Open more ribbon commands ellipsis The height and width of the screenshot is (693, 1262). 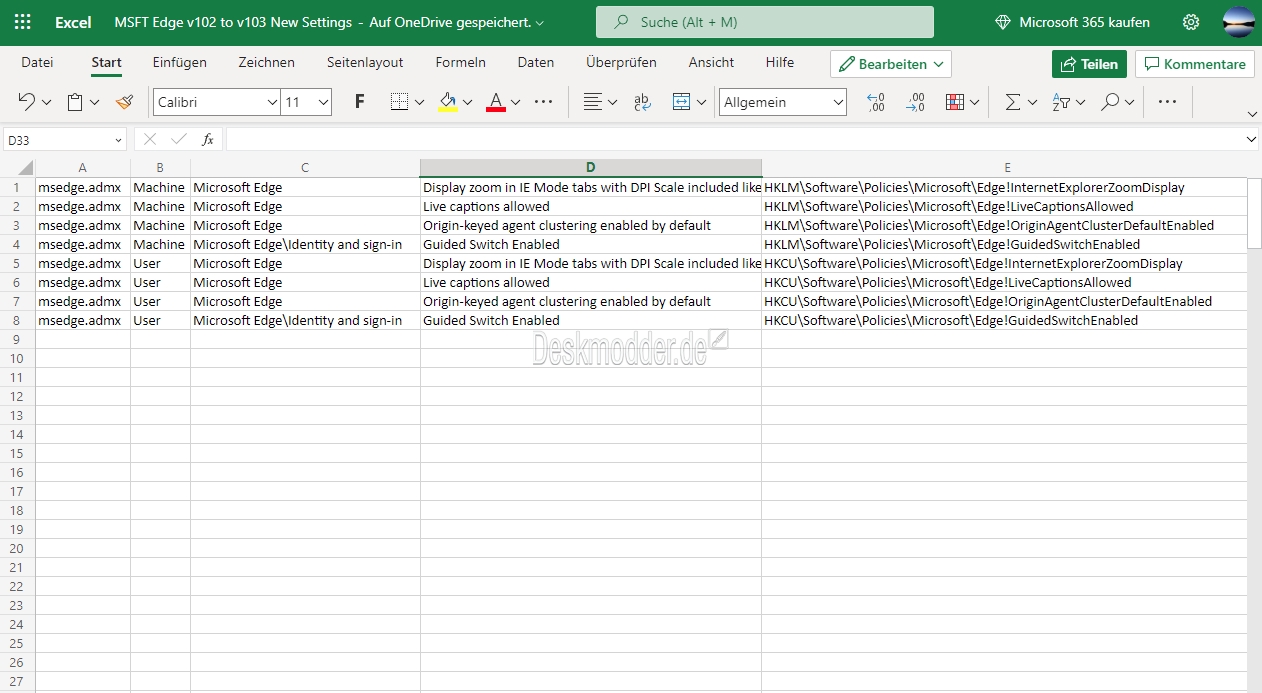1167,102
